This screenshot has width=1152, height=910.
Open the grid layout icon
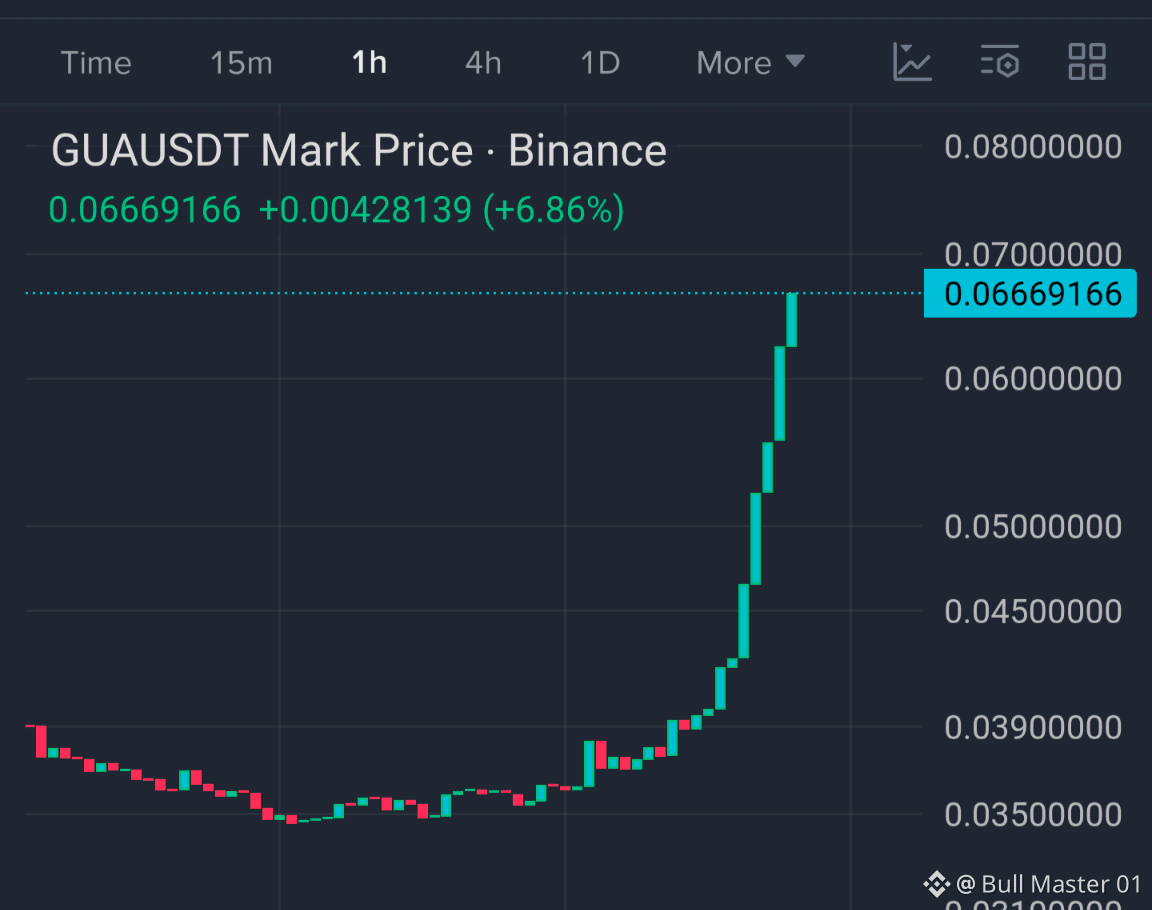(x=1087, y=62)
